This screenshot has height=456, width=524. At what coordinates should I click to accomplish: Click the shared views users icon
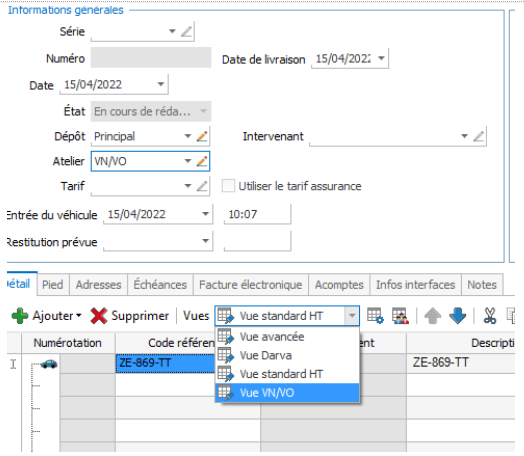click(x=400, y=316)
